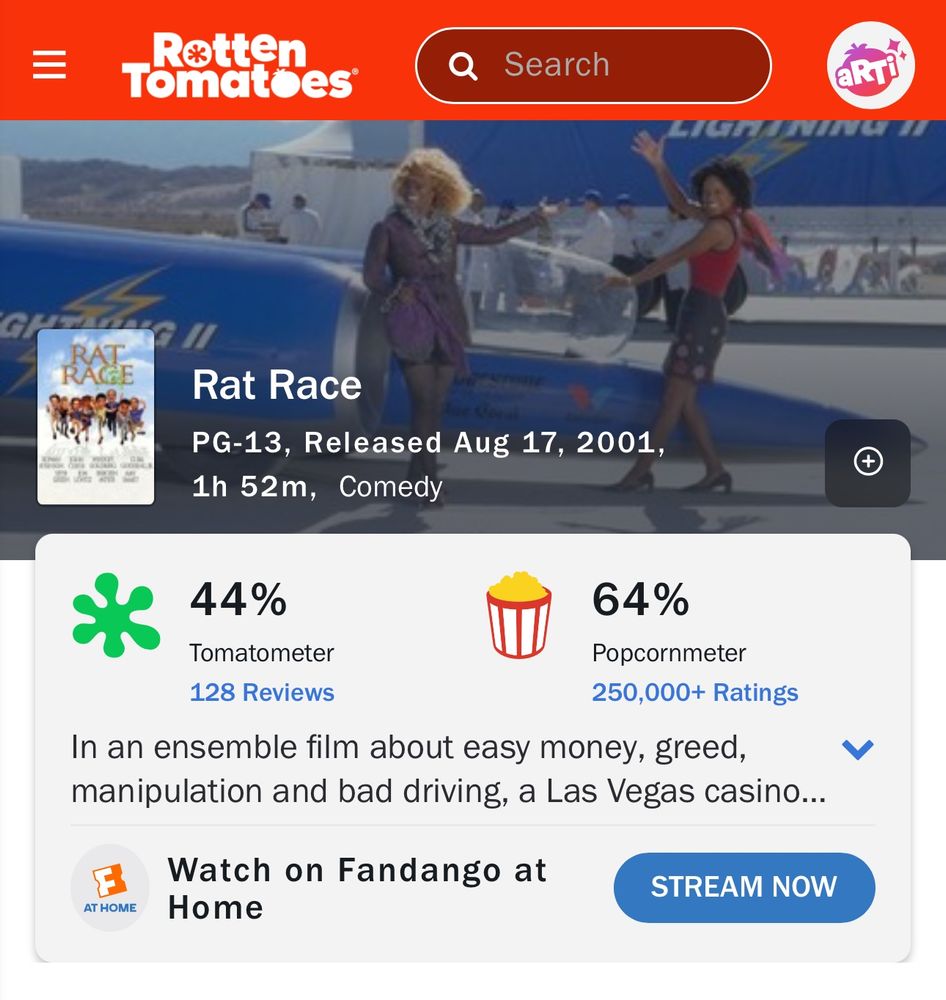Open the 250,000+ Ratings link

tap(695, 692)
